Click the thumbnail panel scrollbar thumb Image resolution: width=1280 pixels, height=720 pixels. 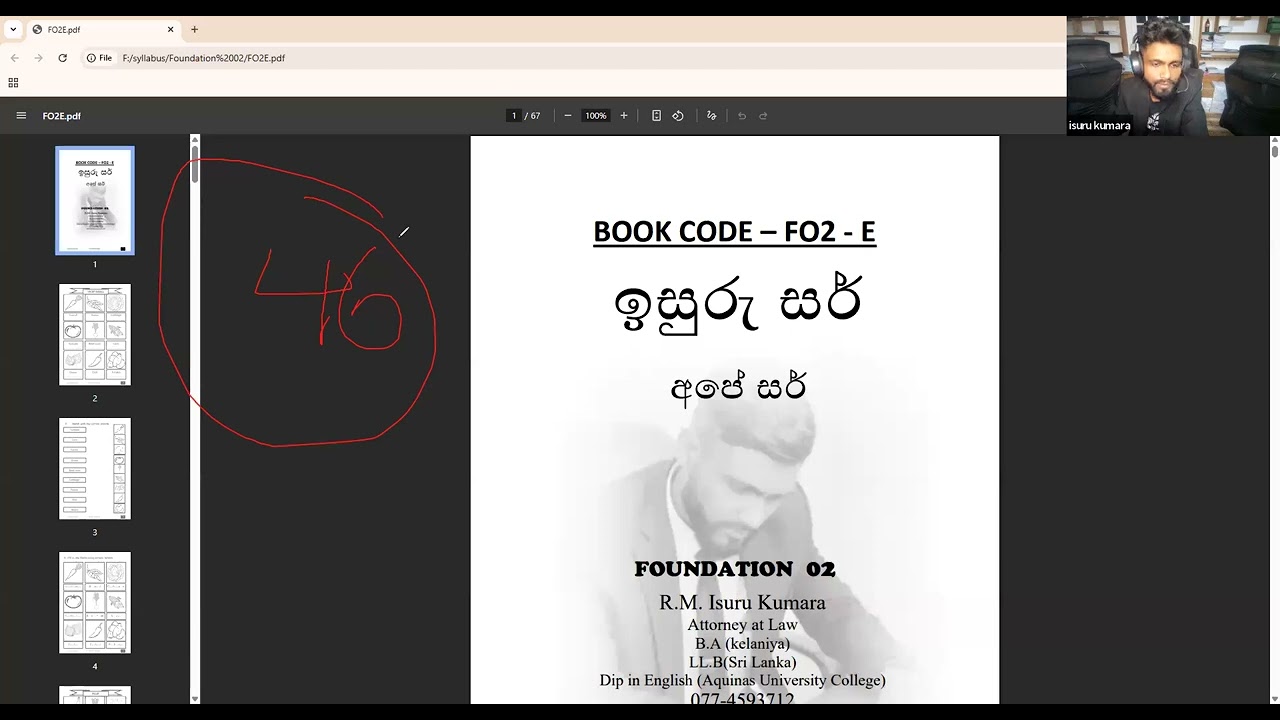point(195,165)
